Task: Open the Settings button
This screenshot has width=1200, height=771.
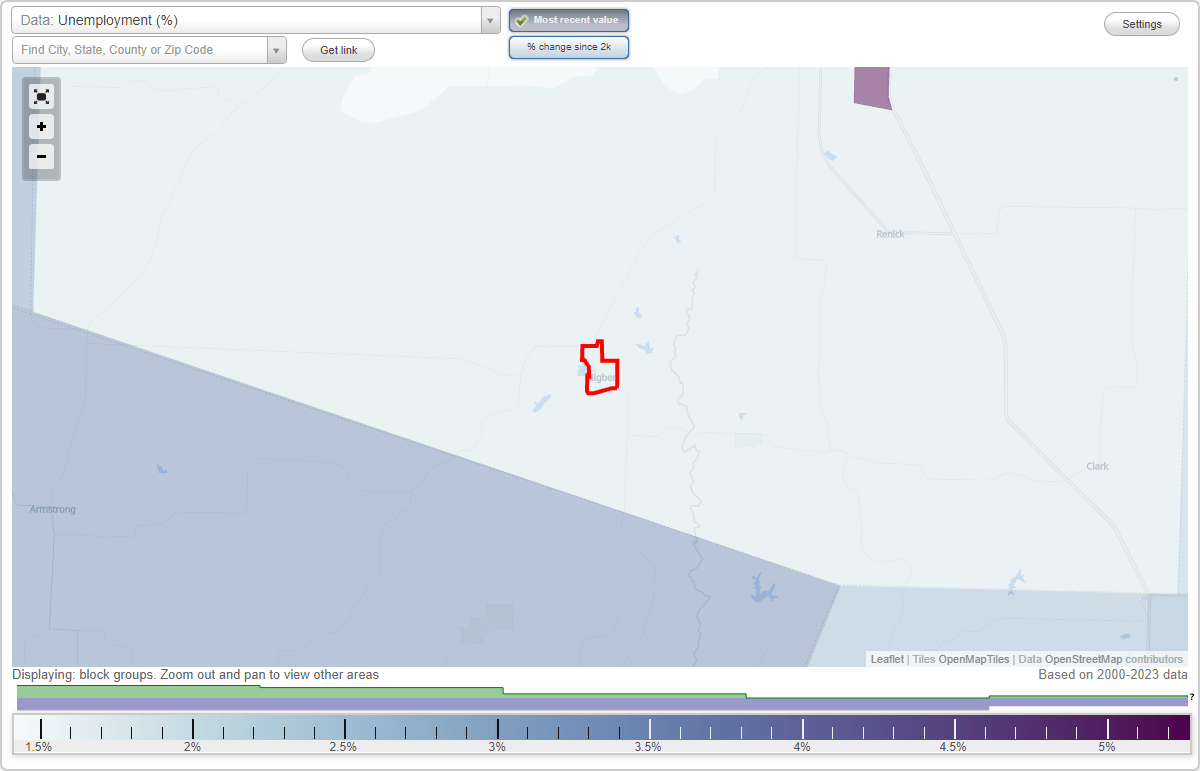Action: 1142,24
